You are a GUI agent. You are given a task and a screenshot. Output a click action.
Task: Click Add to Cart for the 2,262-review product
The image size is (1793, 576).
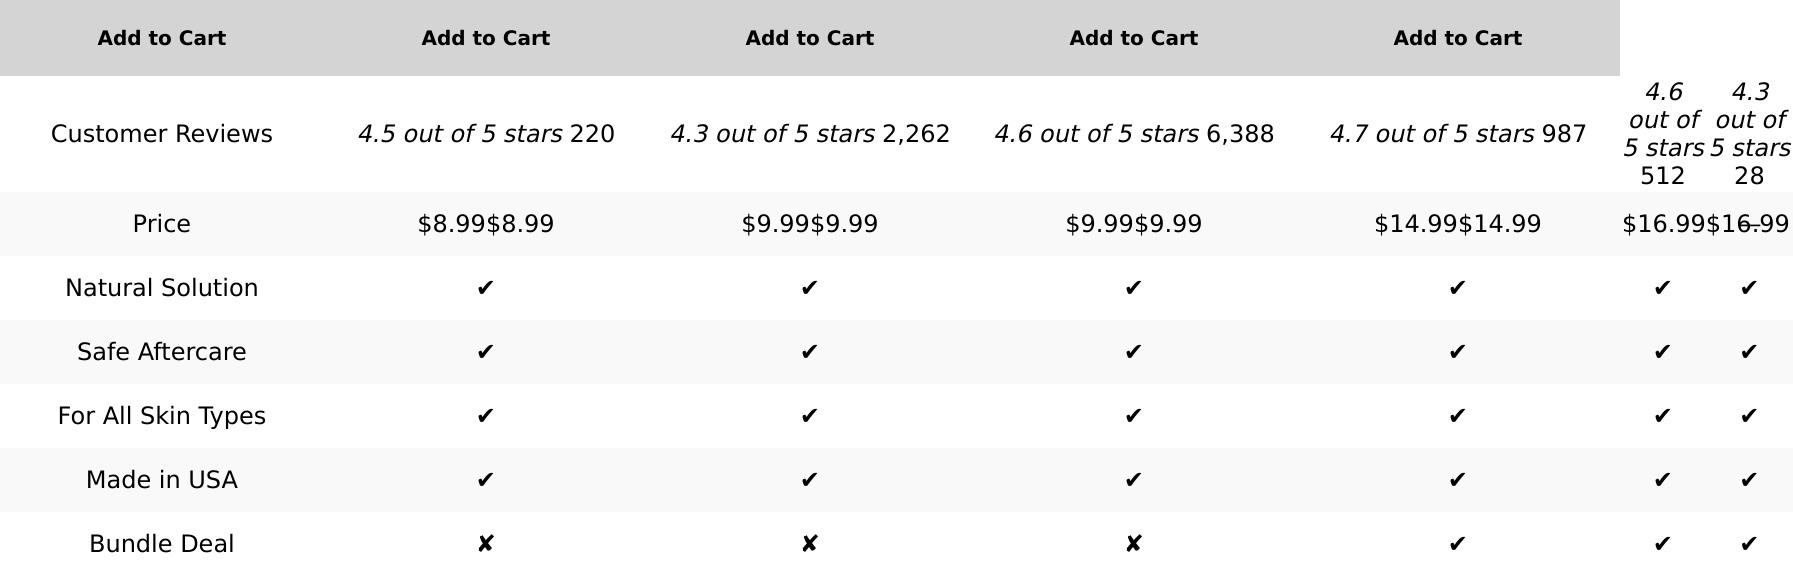point(809,38)
